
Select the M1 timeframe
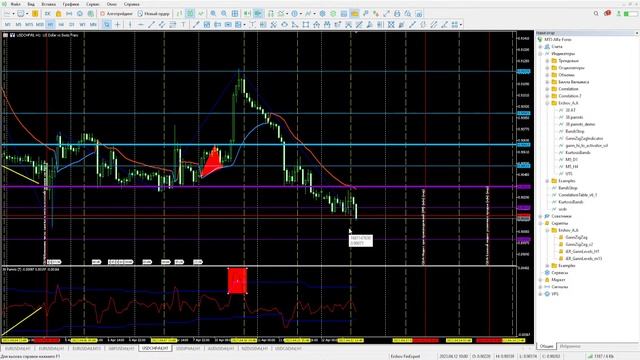click(x=7, y=25)
